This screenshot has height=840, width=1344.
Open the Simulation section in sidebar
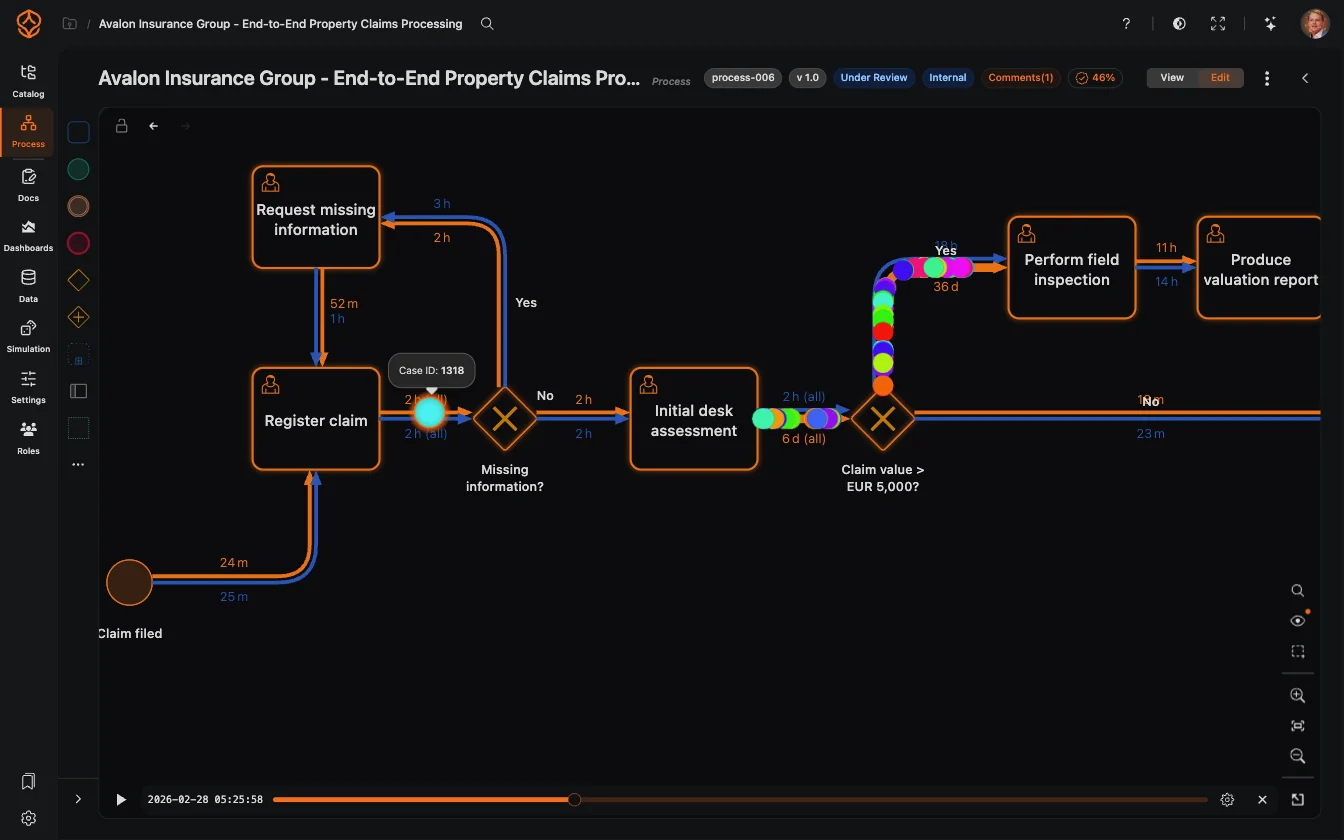click(x=28, y=336)
